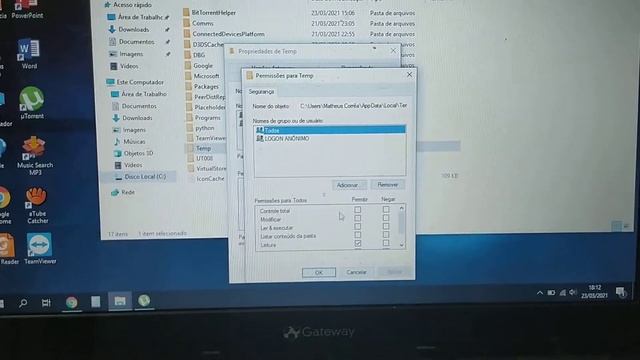
Task: Click Cancelar in the permissions dialog
Action: point(356,272)
